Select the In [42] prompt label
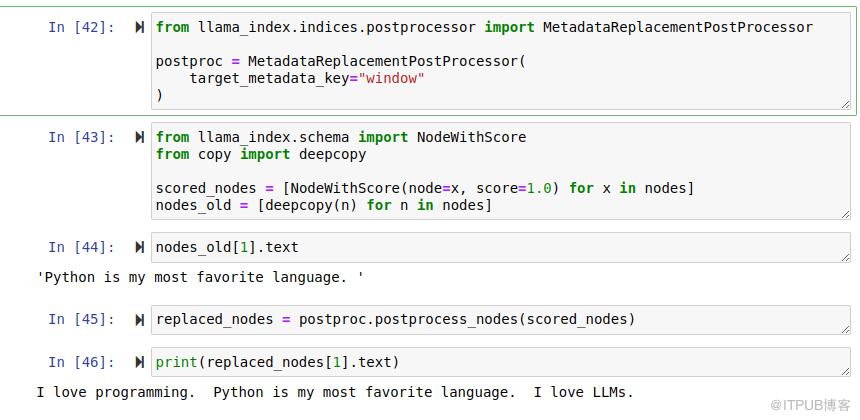Screen dimensions: 860x420 point(81,27)
